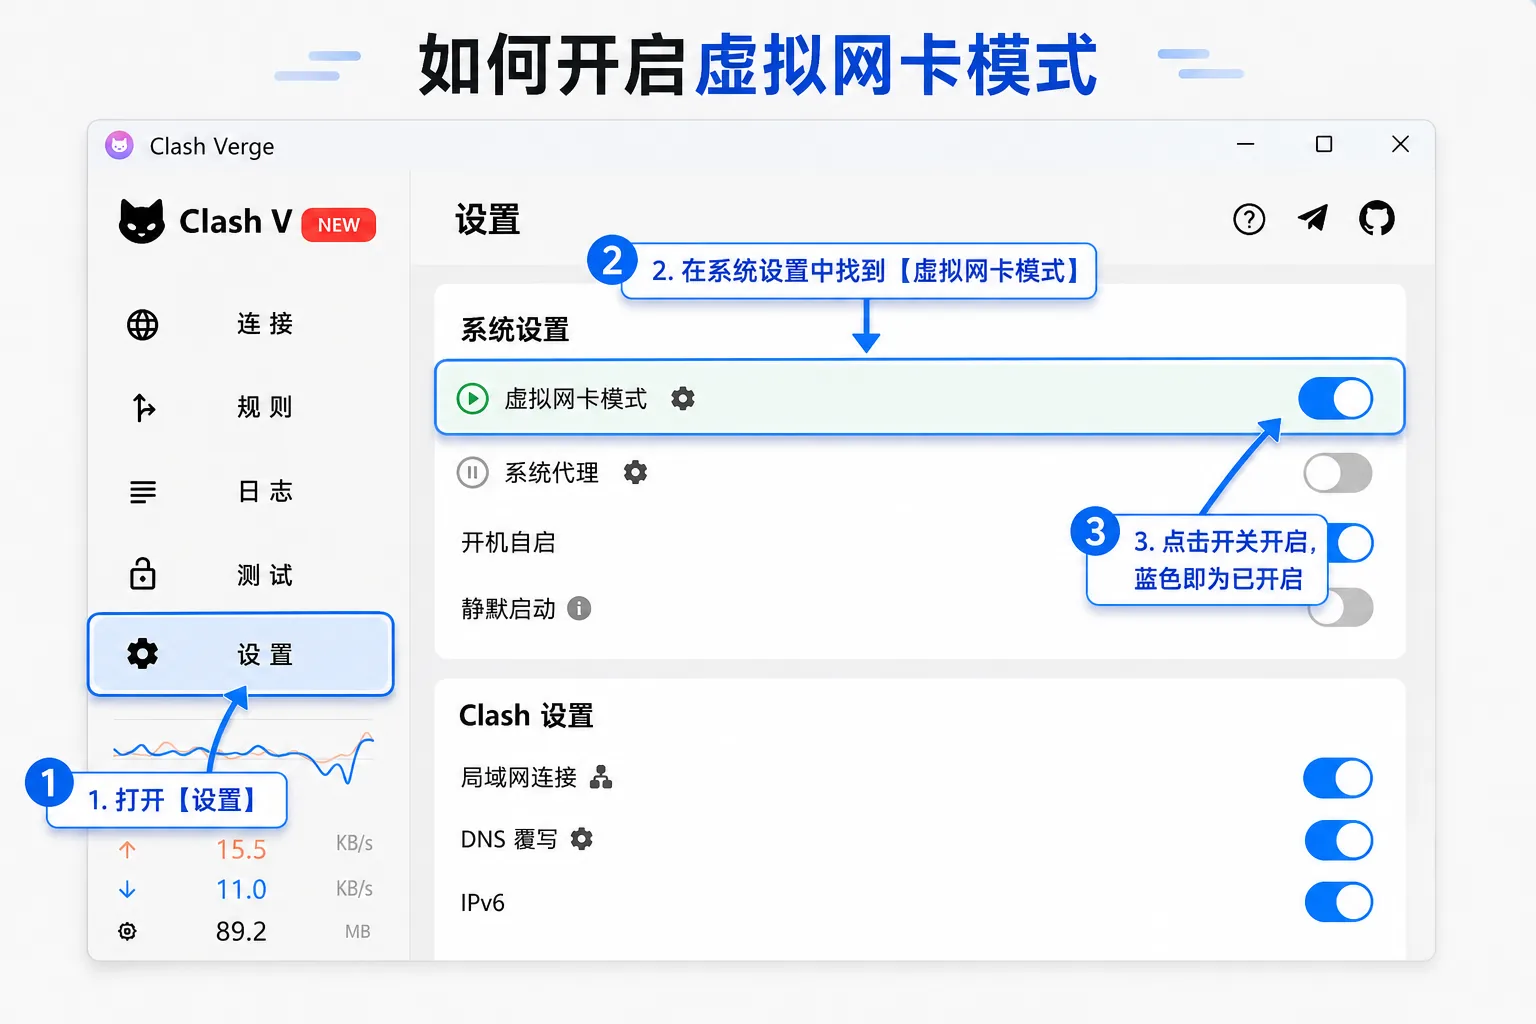1536x1024 pixels.
Task: Click the lock icon beside 测试
Action: 143,574
